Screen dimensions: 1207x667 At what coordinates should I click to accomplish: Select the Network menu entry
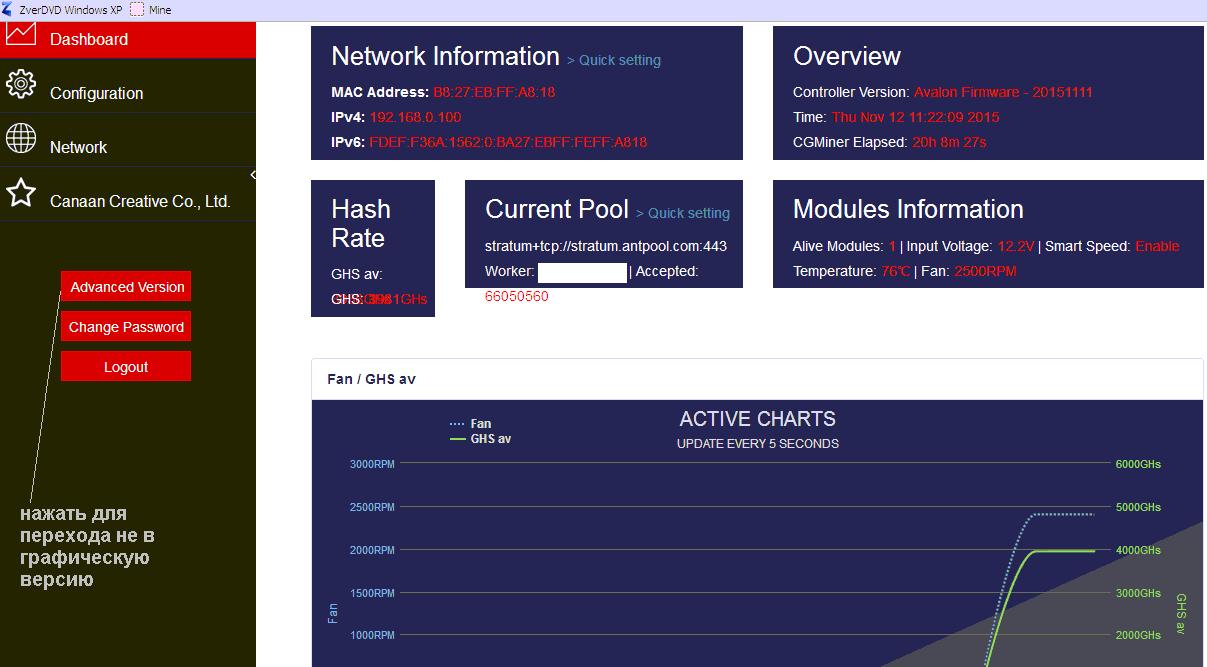click(78, 147)
